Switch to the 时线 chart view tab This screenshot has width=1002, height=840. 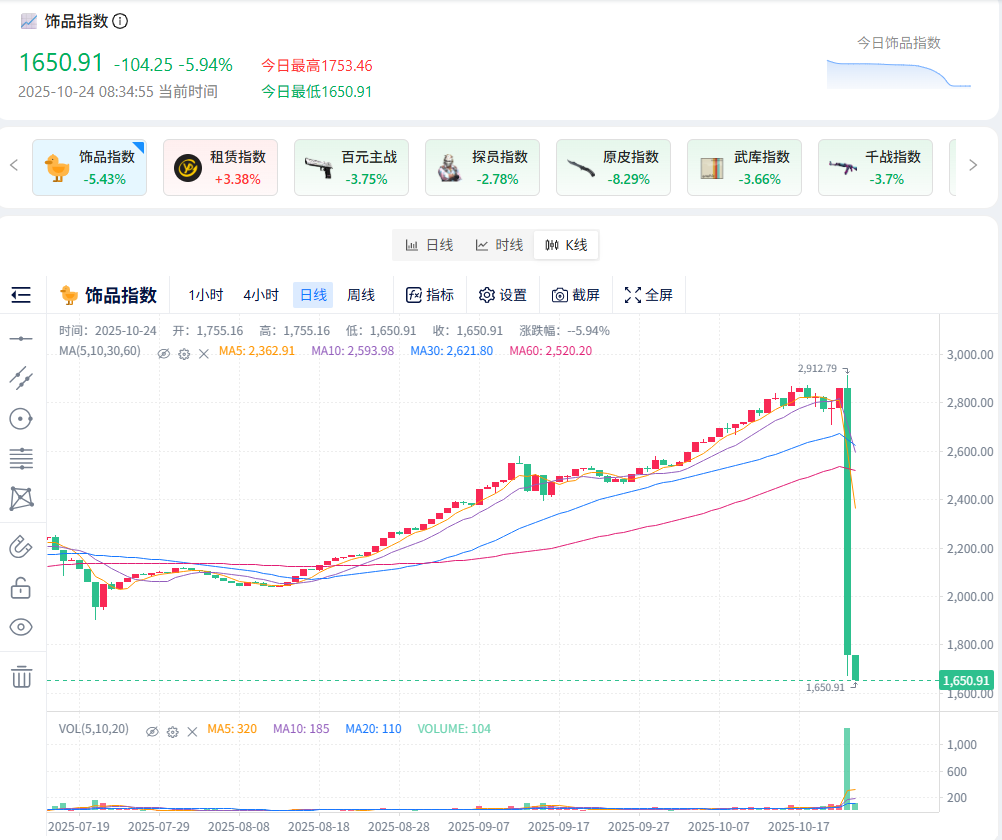coord(498,244)
